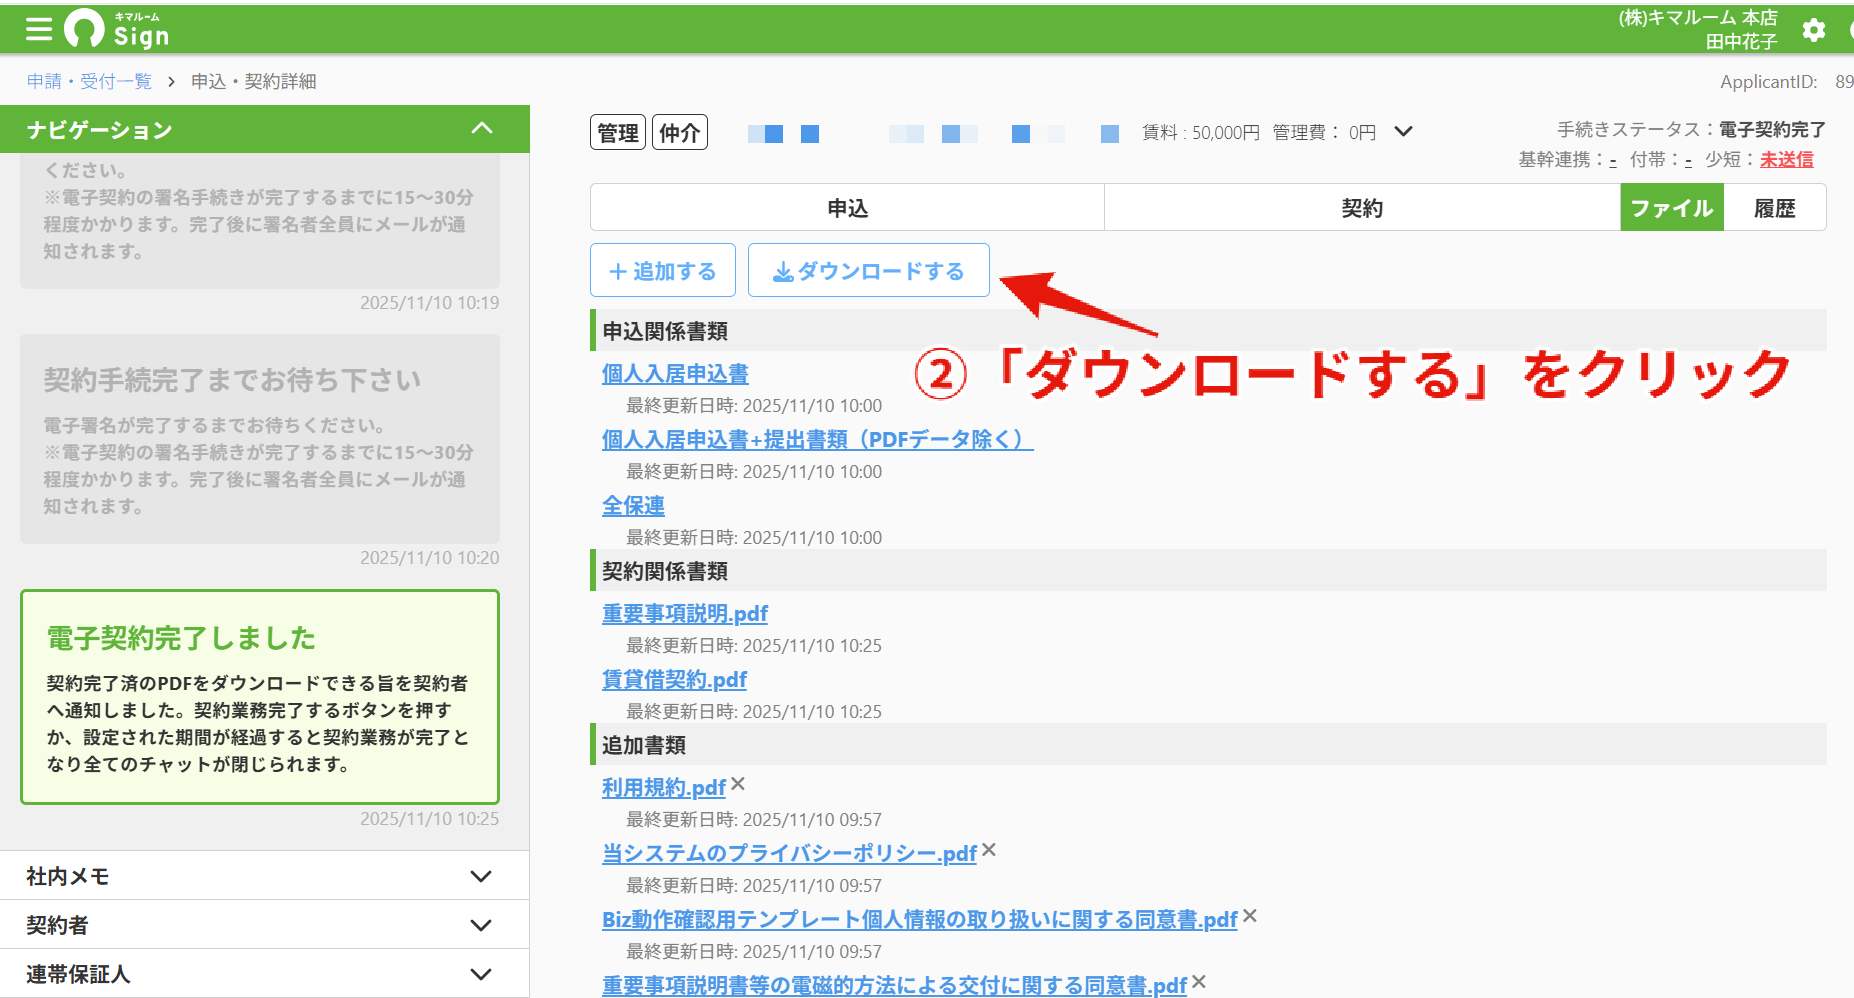Image resolution: width=1854 pixels, height=998 pixels.
Task: Delete Biz動作確認用テンプレート同意書.pdf with its X
Action: 1250,916
